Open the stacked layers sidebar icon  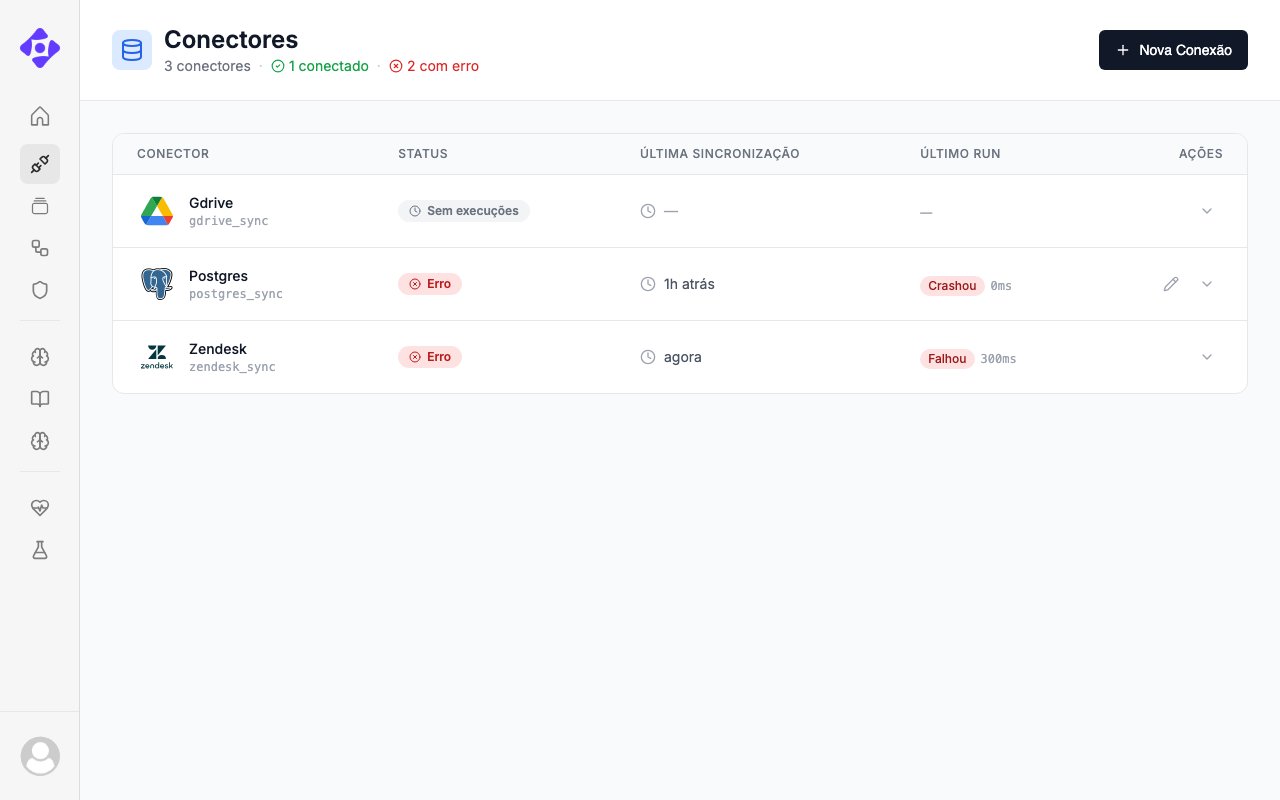(x=40, y=206)
